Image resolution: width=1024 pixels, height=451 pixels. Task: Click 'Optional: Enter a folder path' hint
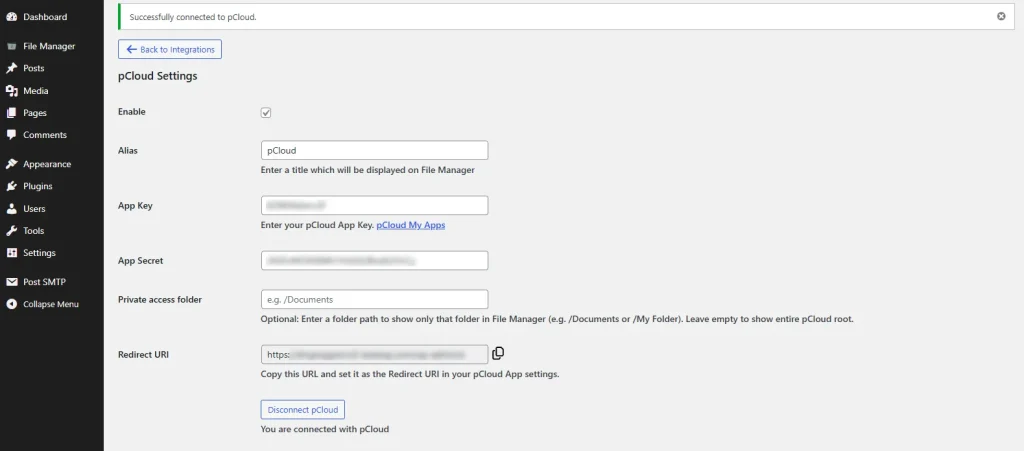point(557,320)
